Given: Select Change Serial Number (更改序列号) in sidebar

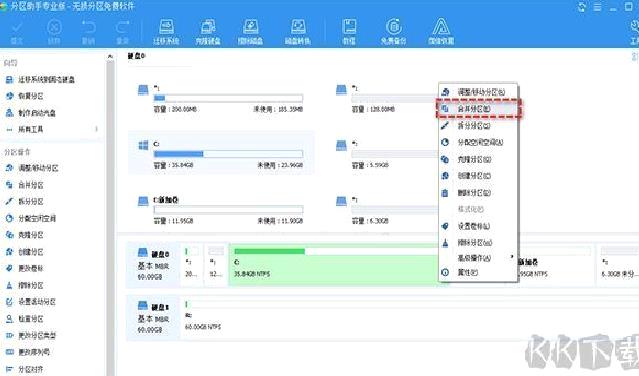Looking at the screenshot, I should coord(27,352).
